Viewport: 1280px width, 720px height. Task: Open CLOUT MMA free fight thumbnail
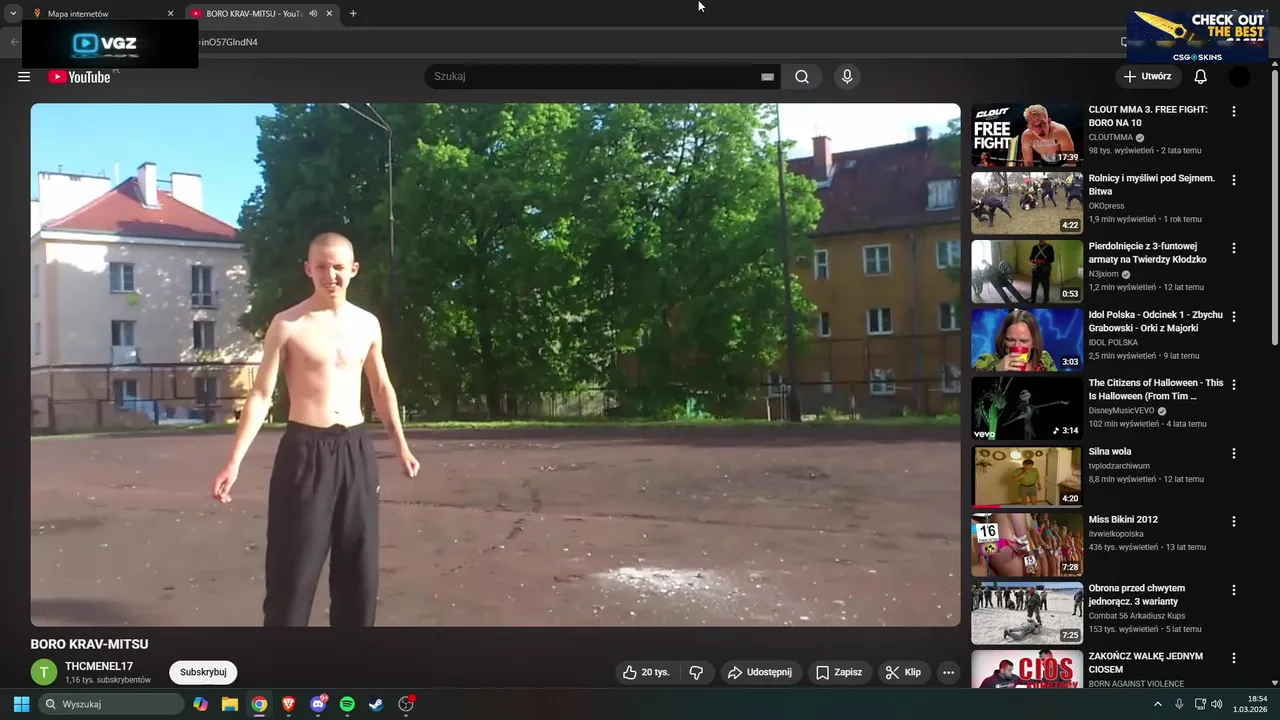pyautogui.click(x=1027, y=135)
